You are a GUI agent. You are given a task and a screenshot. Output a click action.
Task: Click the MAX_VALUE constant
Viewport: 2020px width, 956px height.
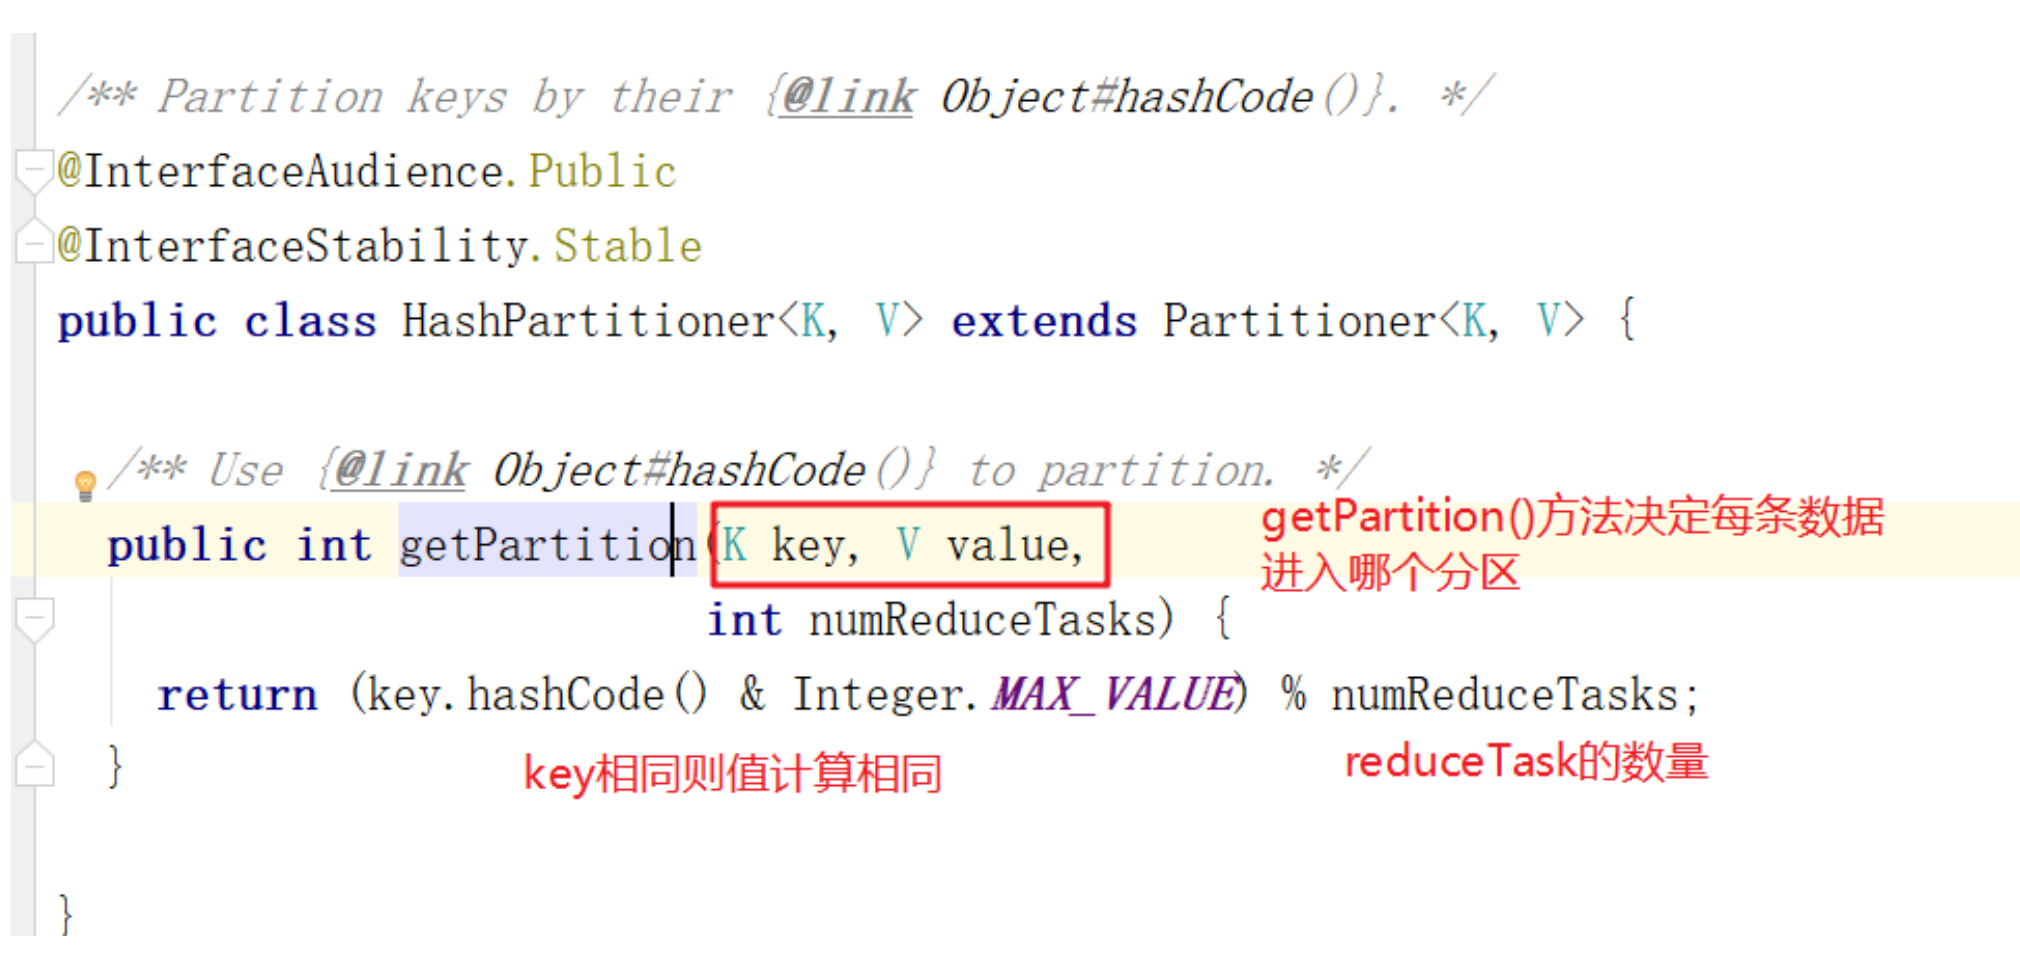click(x=1115, y=694)
